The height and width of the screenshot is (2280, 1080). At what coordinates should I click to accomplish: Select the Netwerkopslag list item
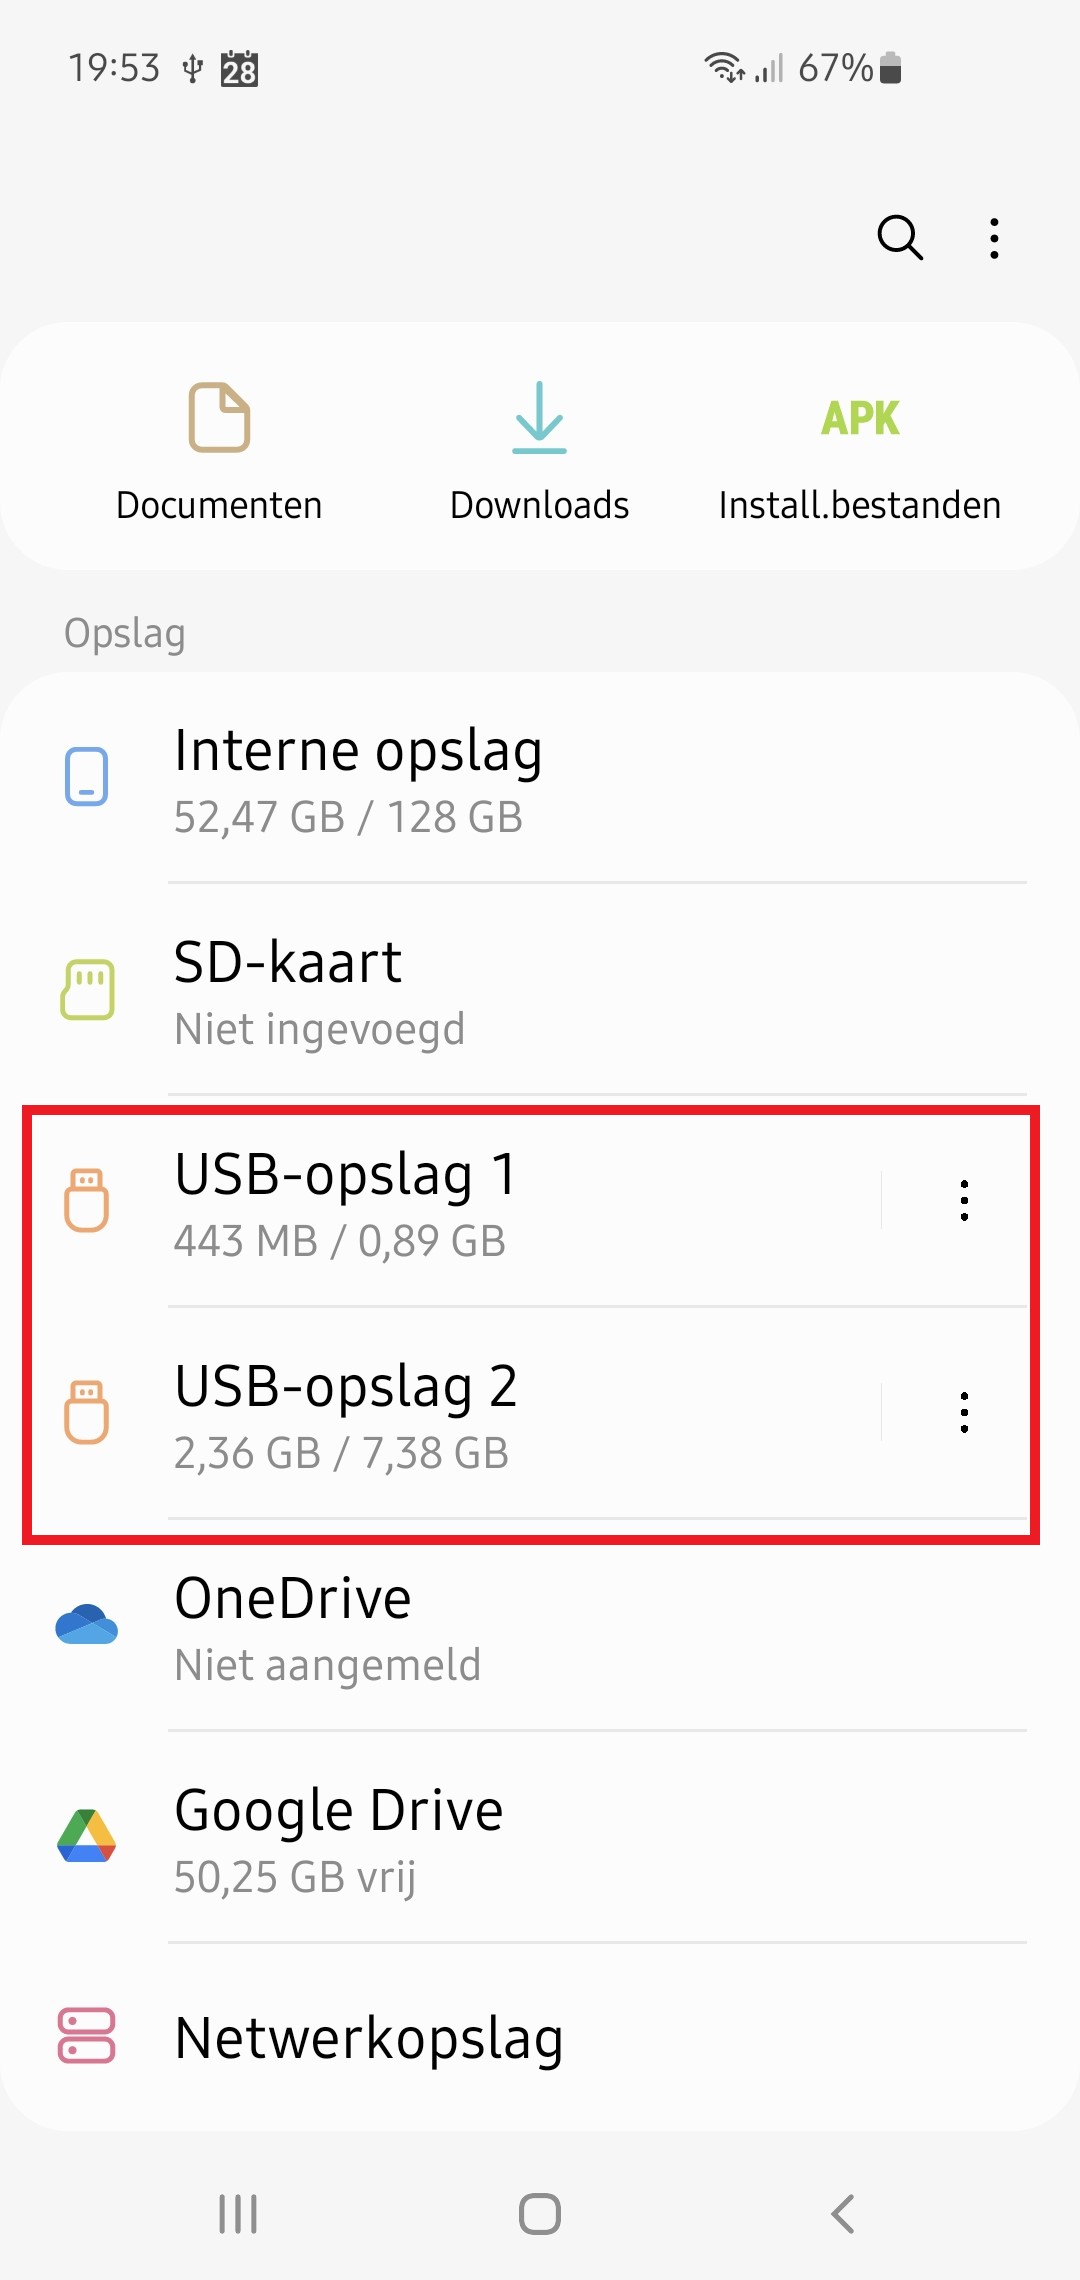[500, 2038]
